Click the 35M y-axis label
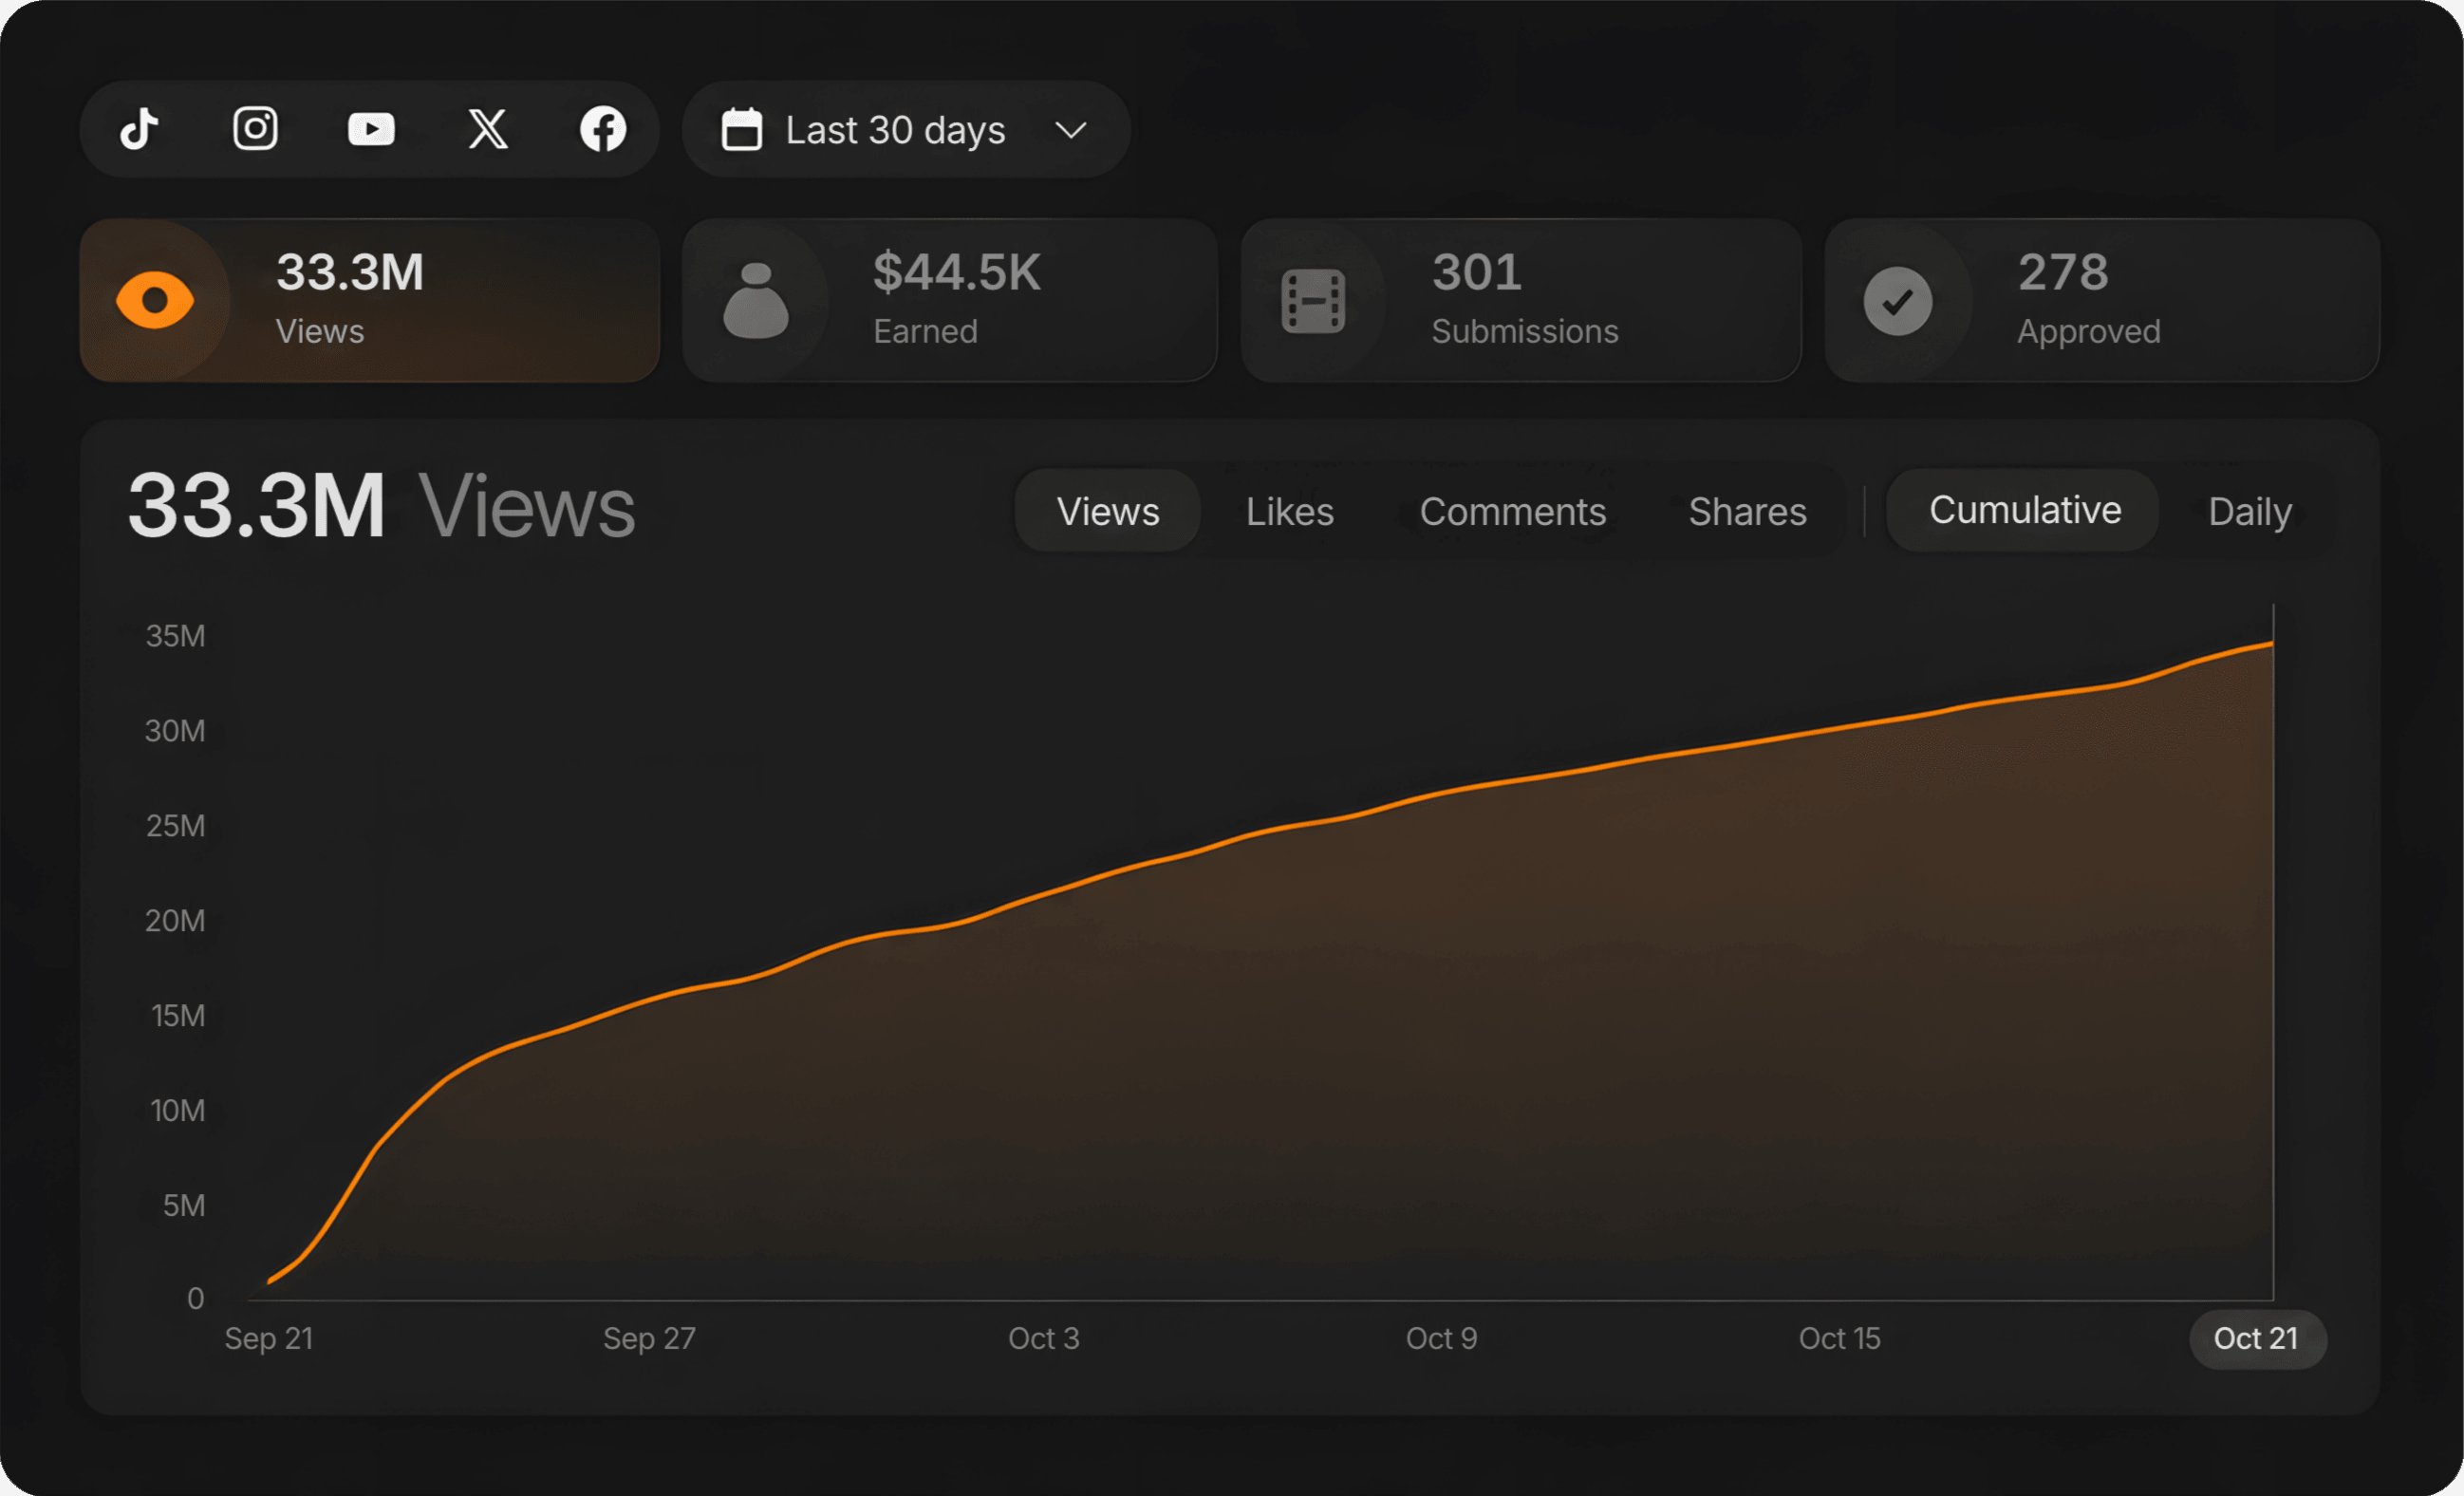 coord(175,636)
